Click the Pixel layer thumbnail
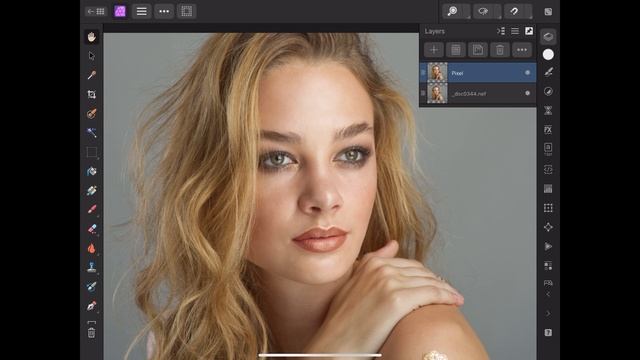 click(x=437, y=73)
